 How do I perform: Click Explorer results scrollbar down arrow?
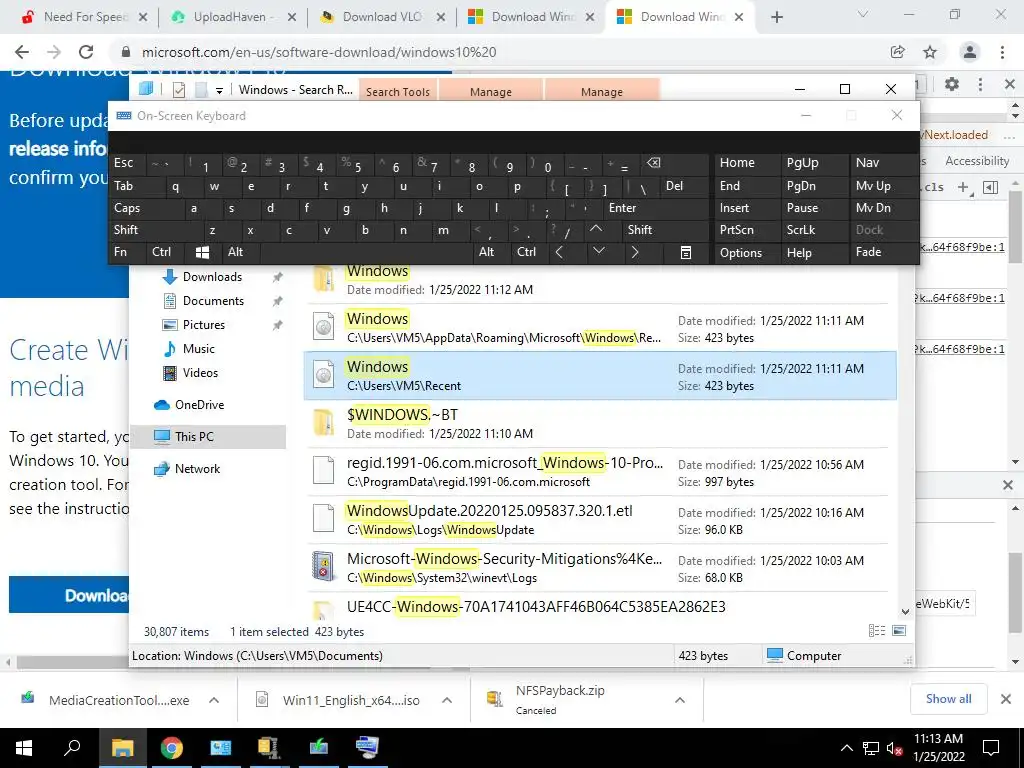905,612
